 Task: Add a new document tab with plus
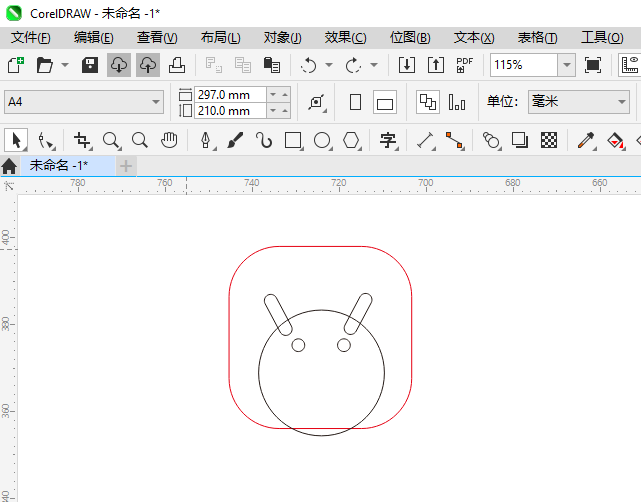(126, 166)
